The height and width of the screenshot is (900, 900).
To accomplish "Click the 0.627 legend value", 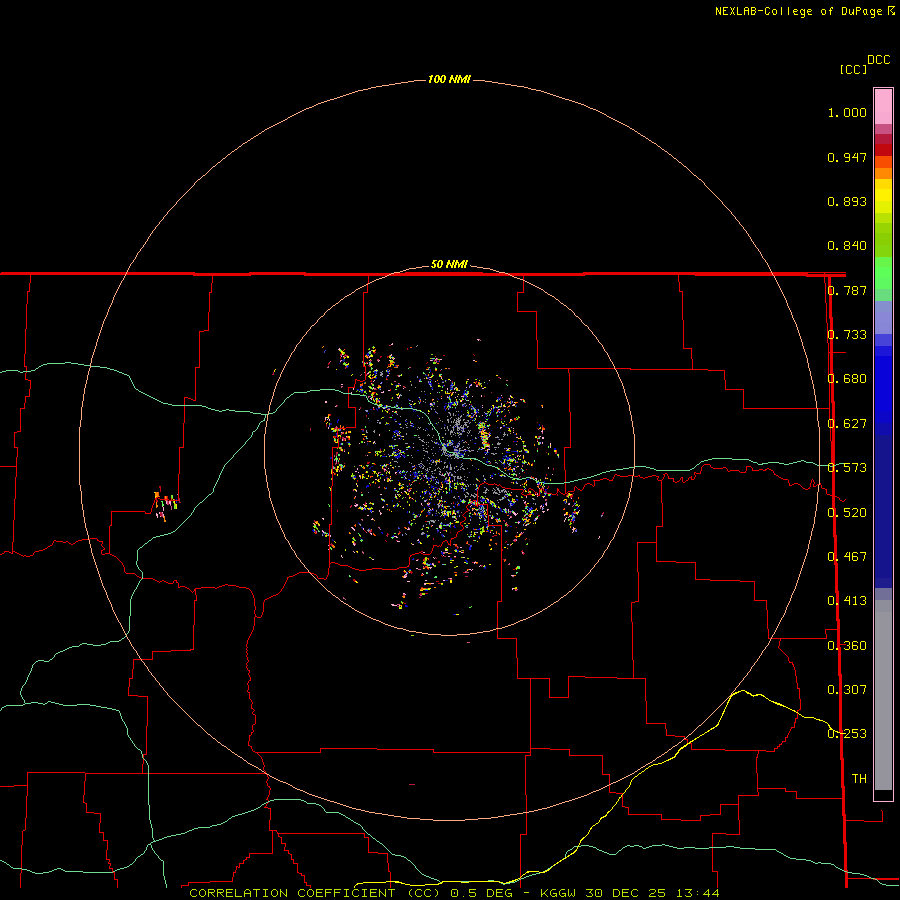I will [x=847, y=424].
